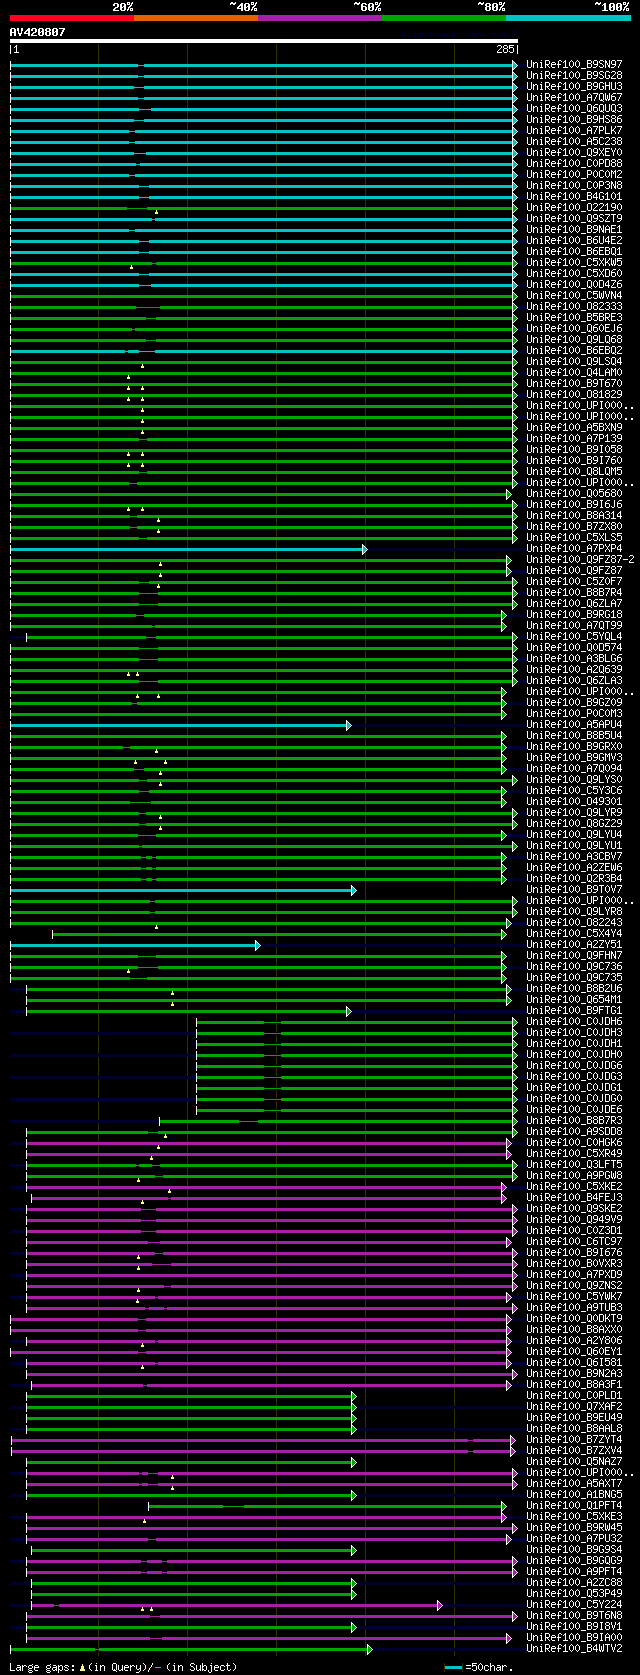Click label UniRef100_A5BXN9
The height and width of the screenshot is (1675, 640).
click(574, 428)
